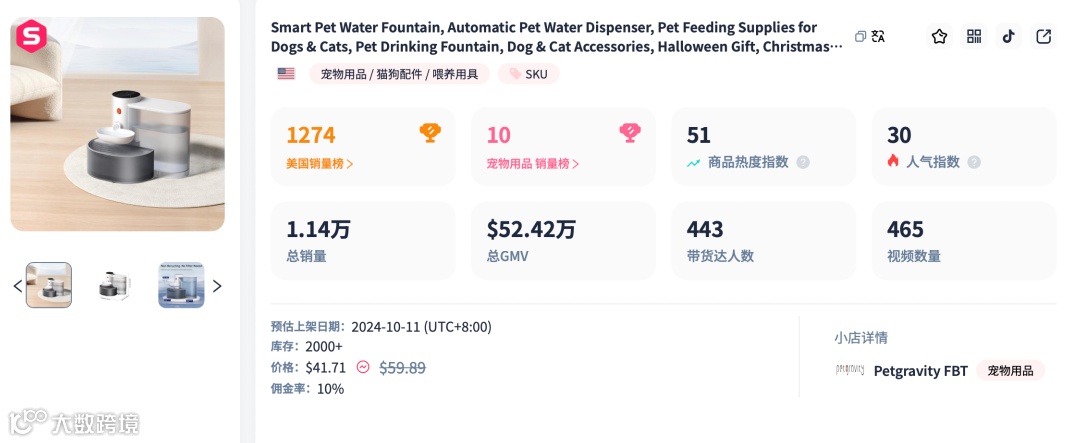The width and height of the screenshot is (1069, 443).
Task: Copy the product title
Action: tap(860, 37)
